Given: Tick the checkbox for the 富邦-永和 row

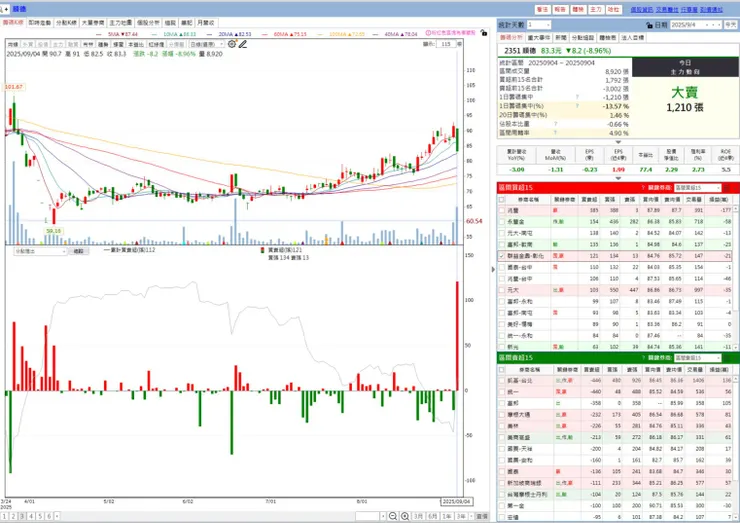Looking at the screenshot, I should click(x=502, y=301).
